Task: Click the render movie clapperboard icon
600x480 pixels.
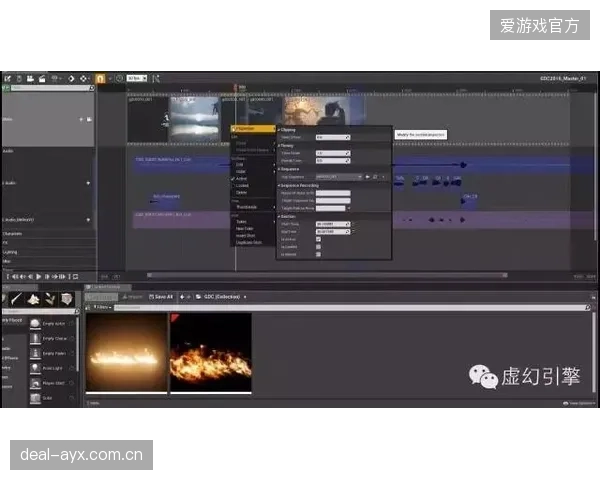Action: click(x=42, y=79)
